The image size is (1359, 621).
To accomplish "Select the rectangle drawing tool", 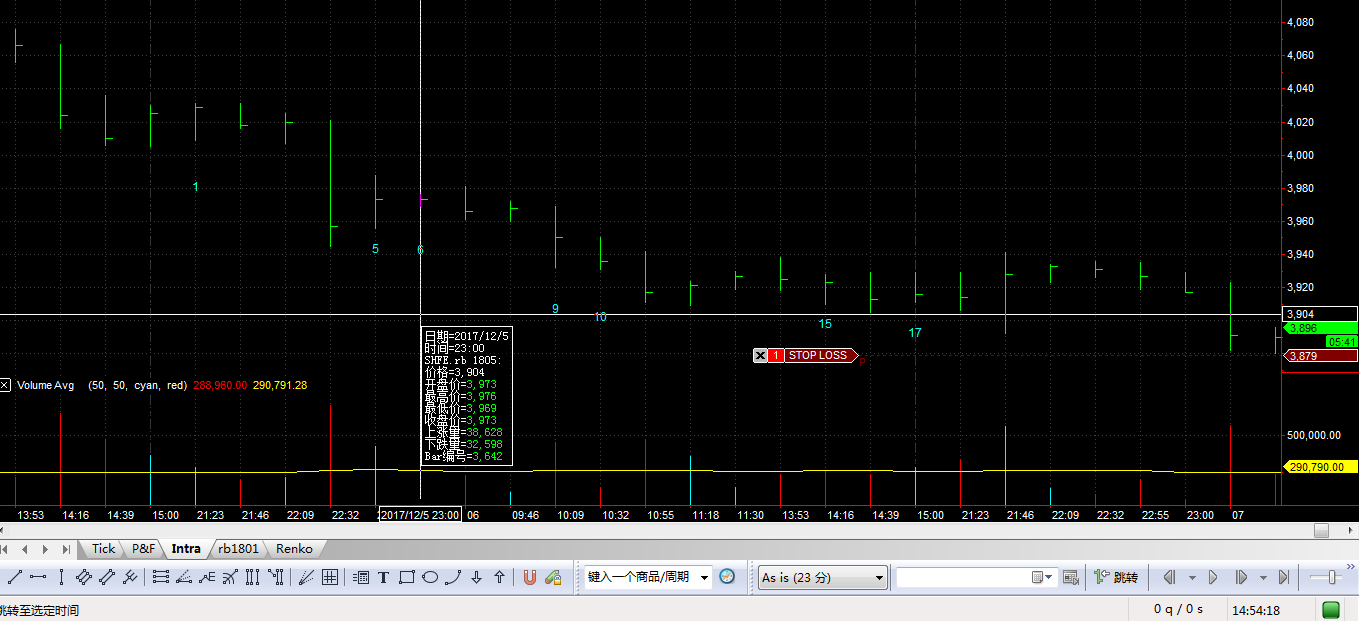I will [x=406, y=577].
